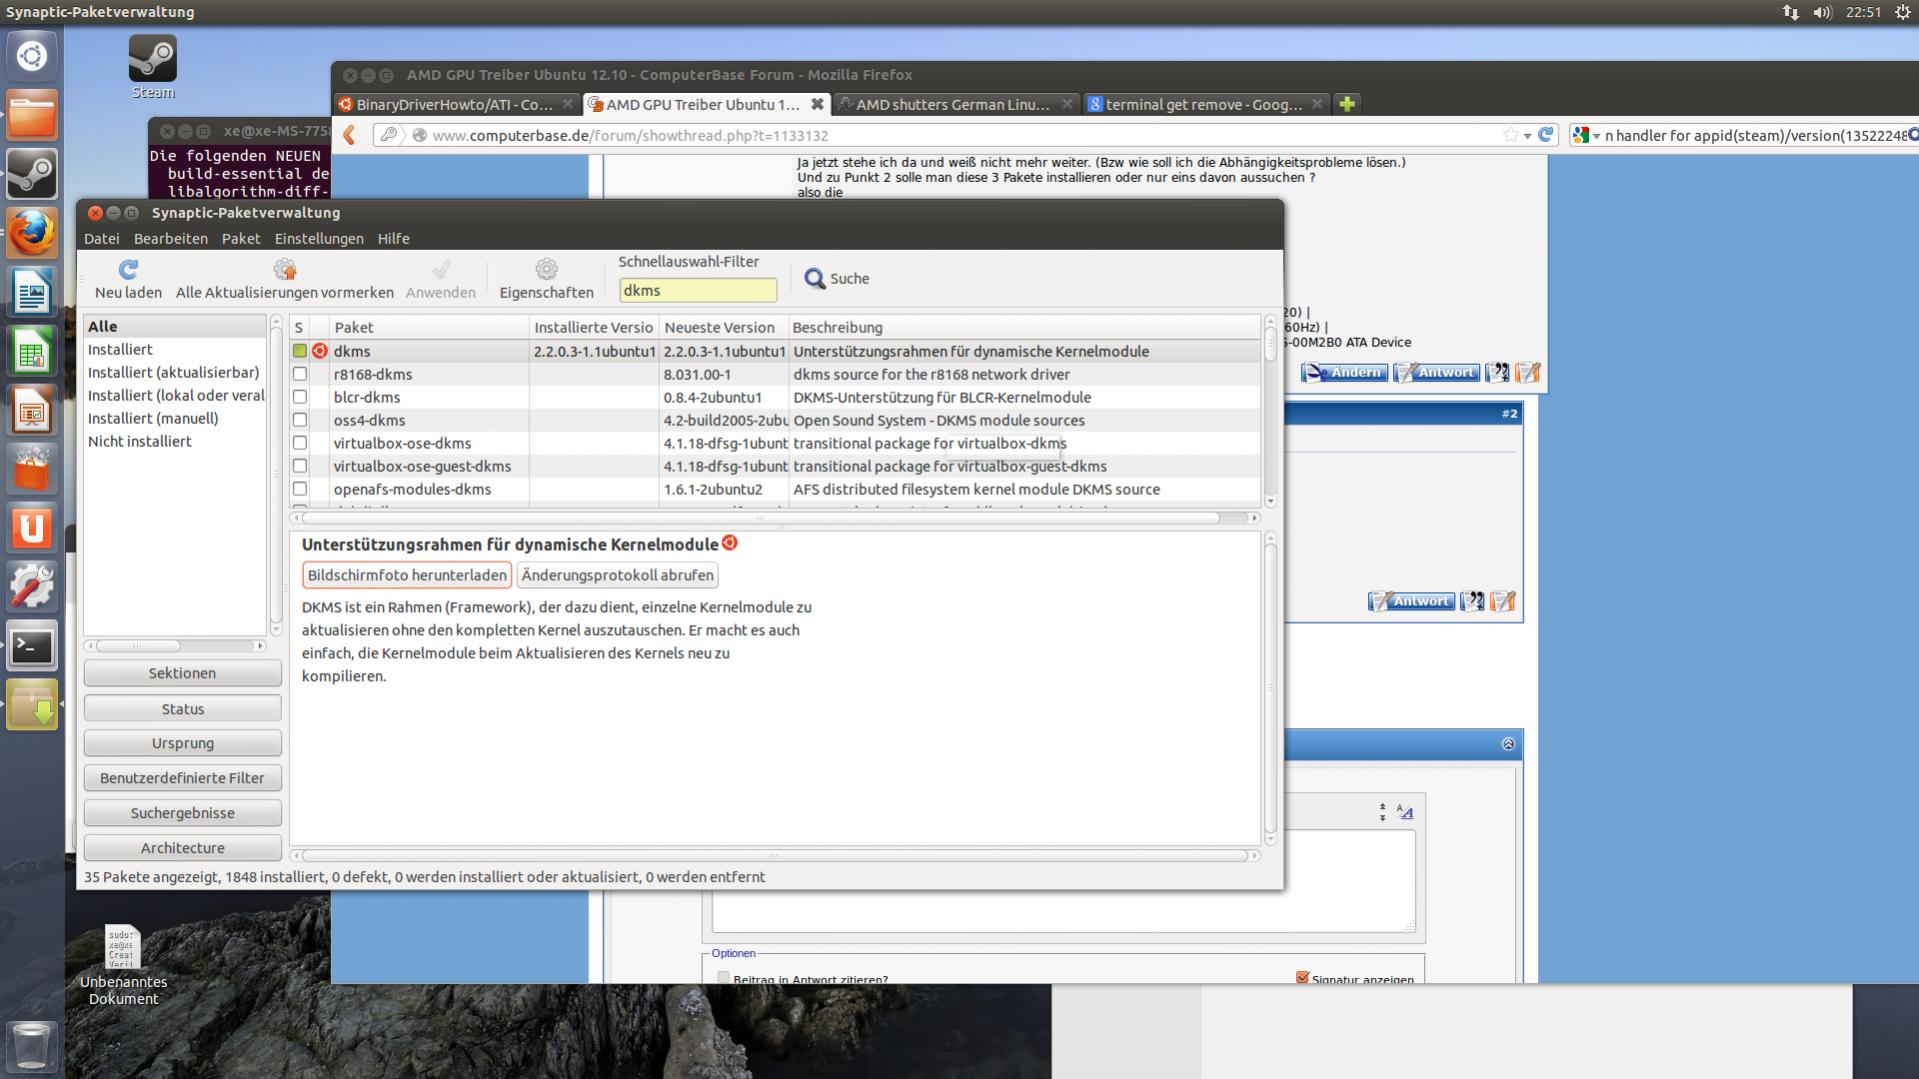The height and width of the screenshot is (1079, 1919).
Task: Mark all upgrades with Alle Aktualisierungen vormerken
Action: (x=284, y=279)
